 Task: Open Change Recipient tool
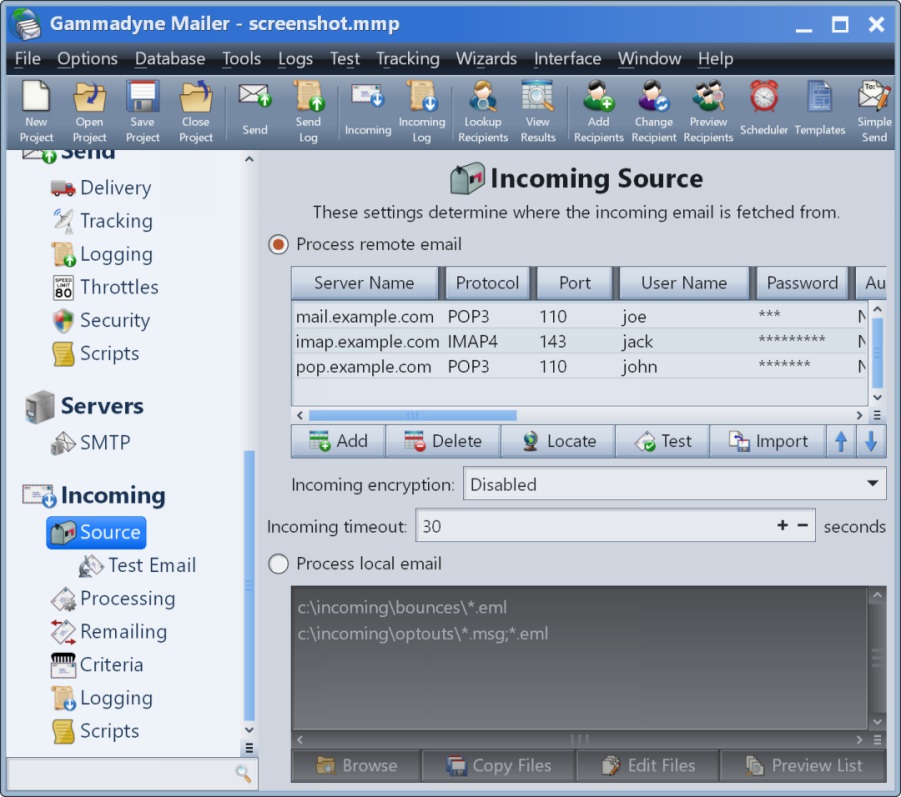pyautogui.click(x=654, y=111)
